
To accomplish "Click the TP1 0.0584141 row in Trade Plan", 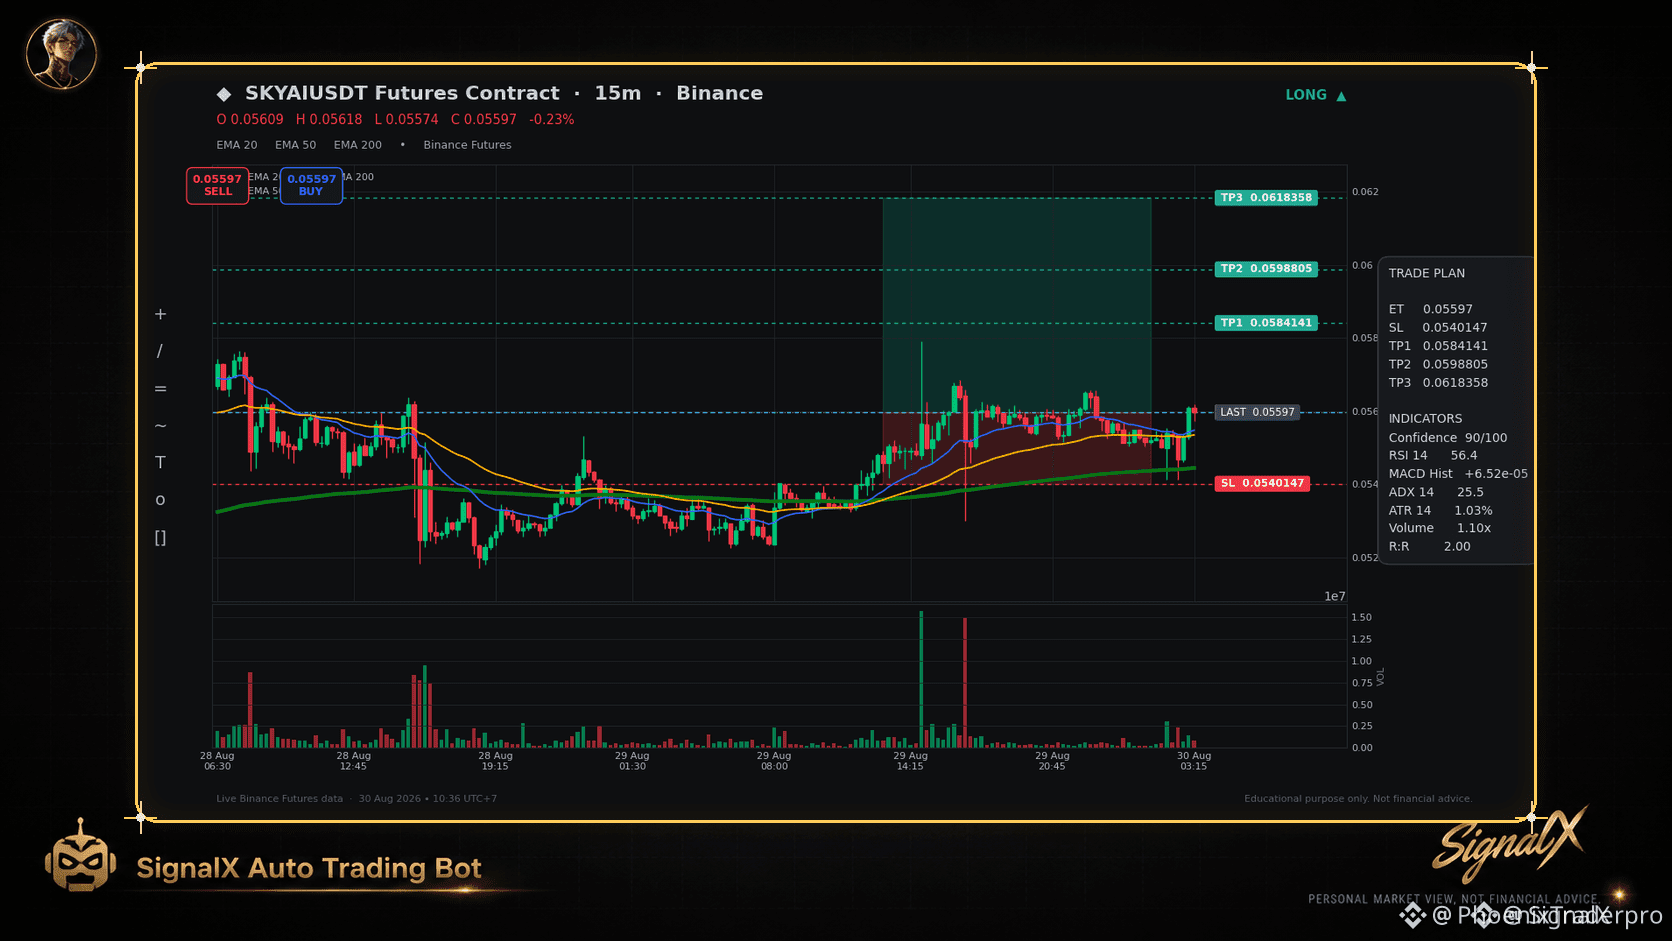I will click(1438, 346).
